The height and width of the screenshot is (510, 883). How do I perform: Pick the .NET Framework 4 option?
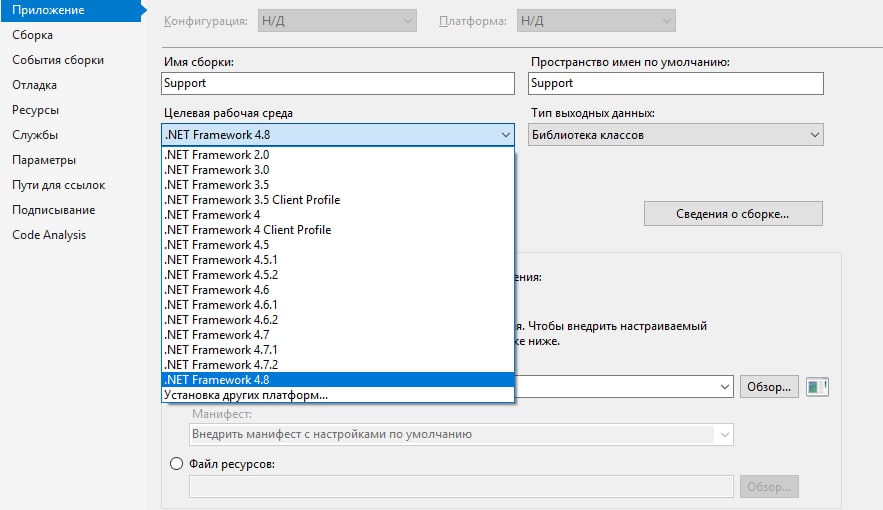pyautogui.click(x=338, y=215)
